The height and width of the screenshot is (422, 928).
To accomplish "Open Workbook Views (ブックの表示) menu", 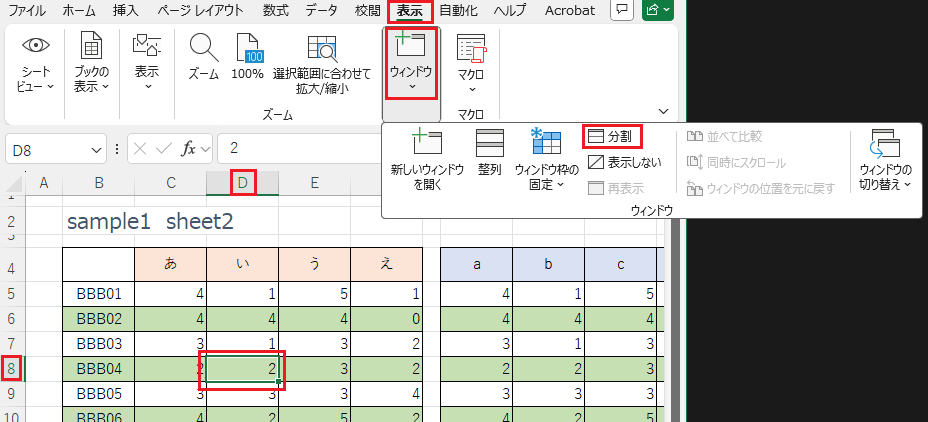I will pos(91,63).
